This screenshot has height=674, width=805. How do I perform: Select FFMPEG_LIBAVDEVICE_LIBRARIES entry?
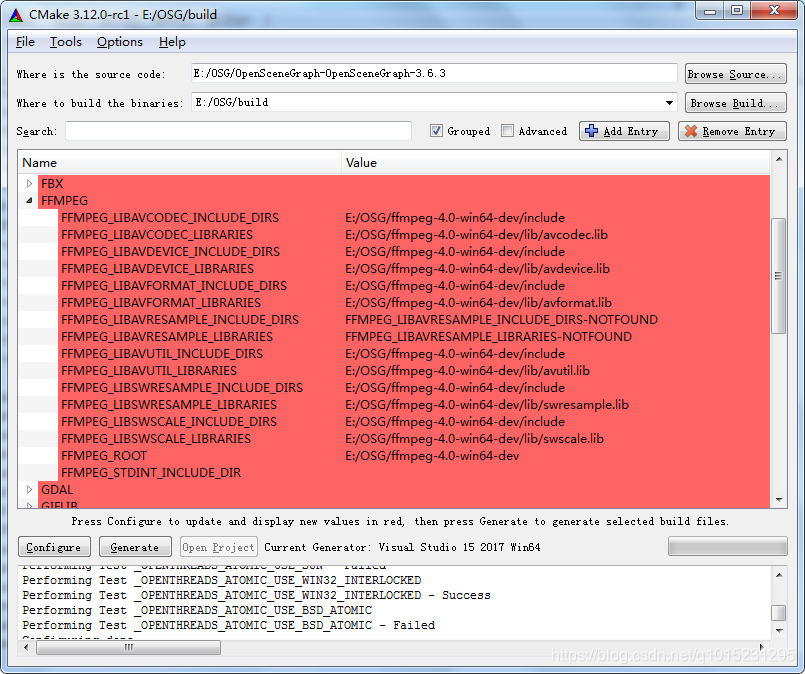[158, 268]
